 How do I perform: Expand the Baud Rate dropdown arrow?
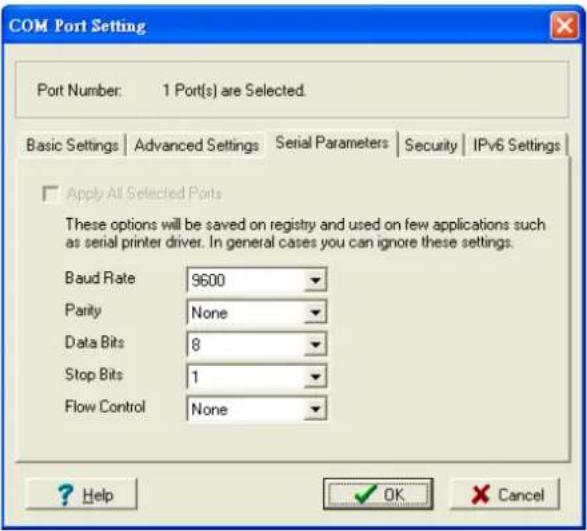(x=315, y=280)
